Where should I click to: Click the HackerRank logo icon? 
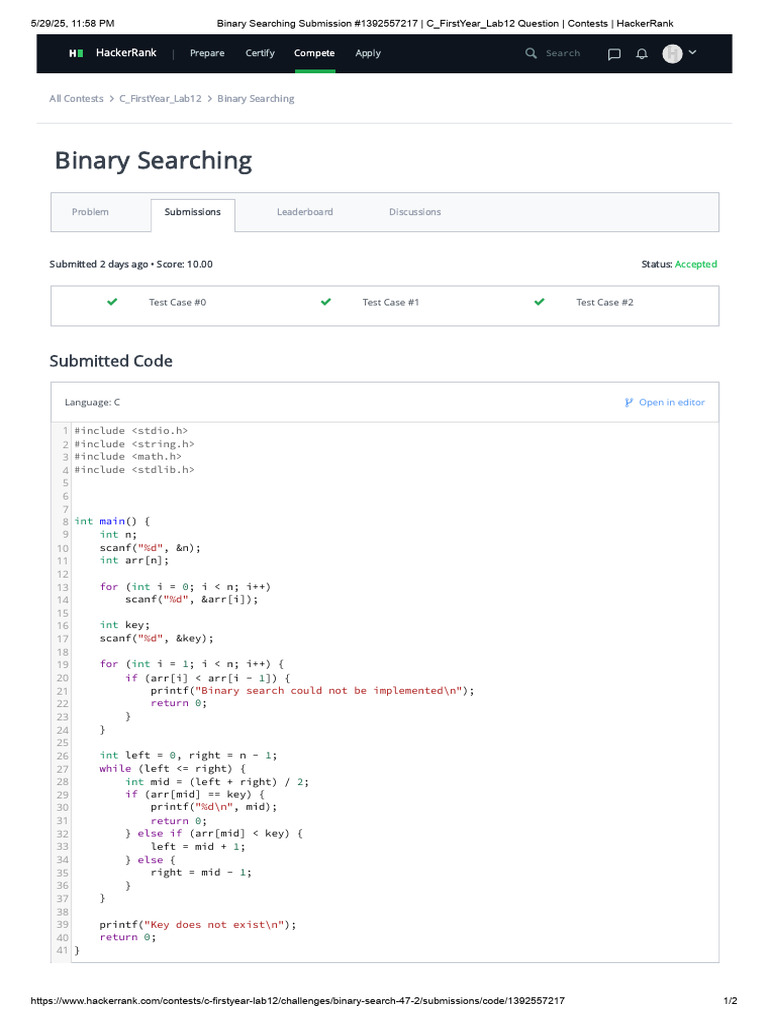(x=76, y=53)
